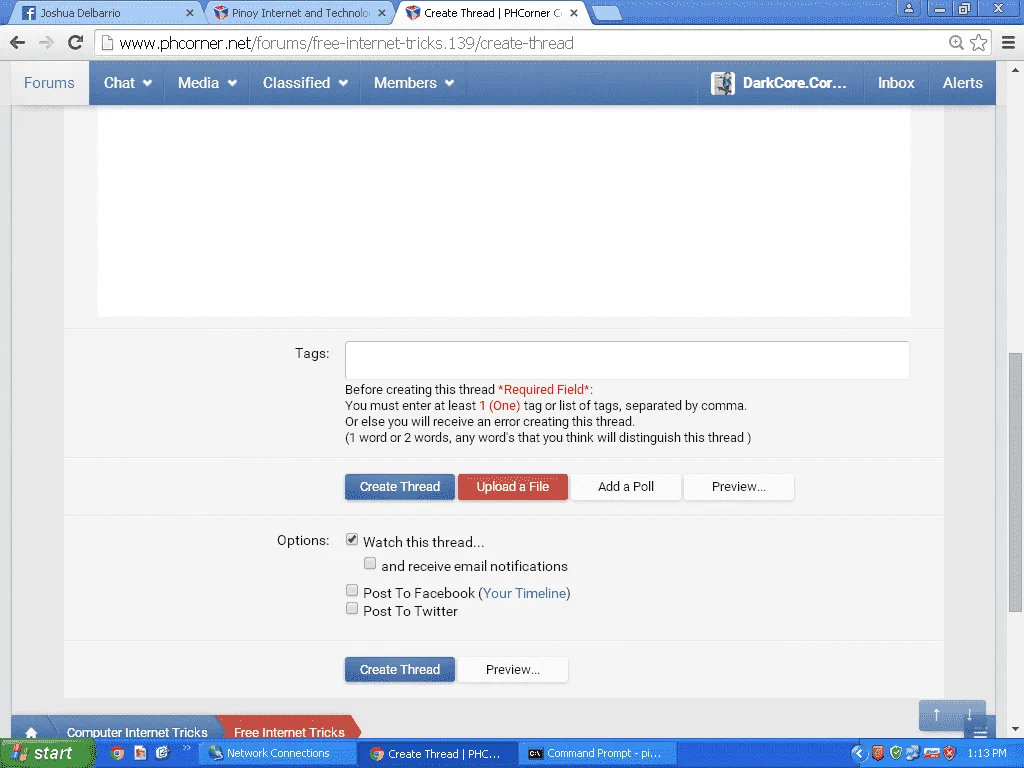Viewport: 1024px width, 768px height.
Task: Click the browser forward arrow
Action: 46,43
